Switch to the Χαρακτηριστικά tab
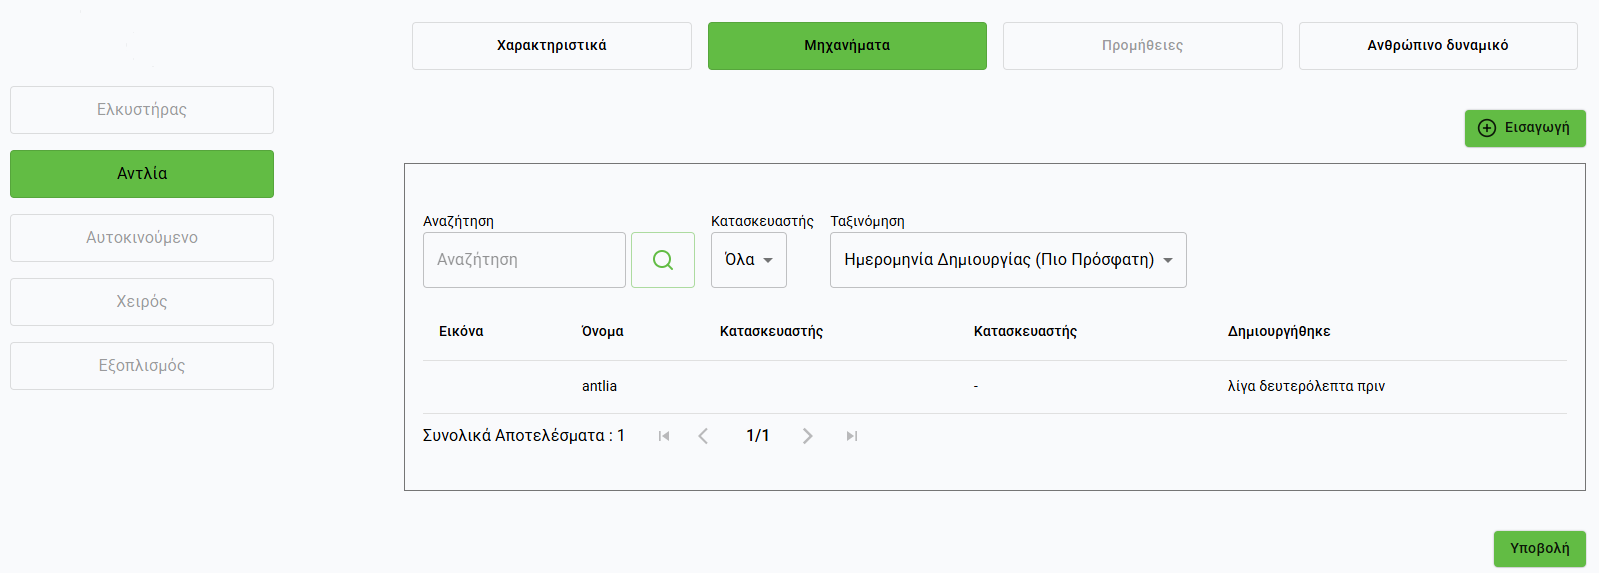1599x573 pixels. [x=551, y=46]
